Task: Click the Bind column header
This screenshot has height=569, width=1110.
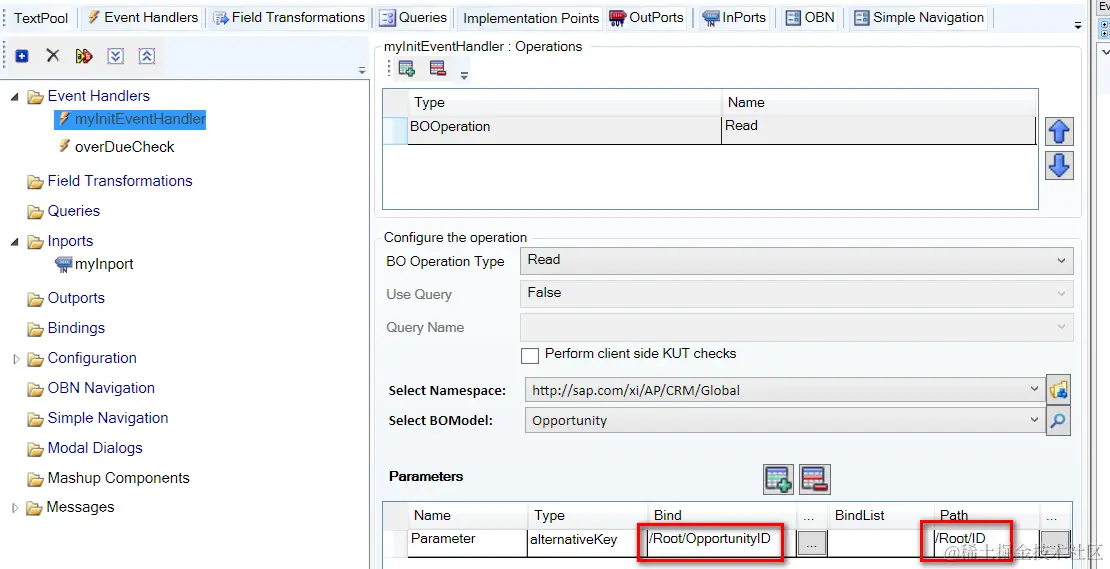Action: [722, 515]
